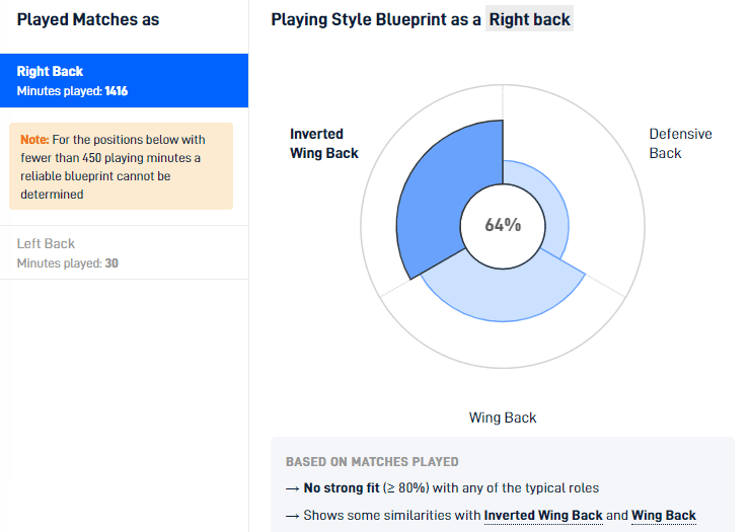Click the Defensive Back chart label
This screenshot has width=750, height=532.
point(680,143)
